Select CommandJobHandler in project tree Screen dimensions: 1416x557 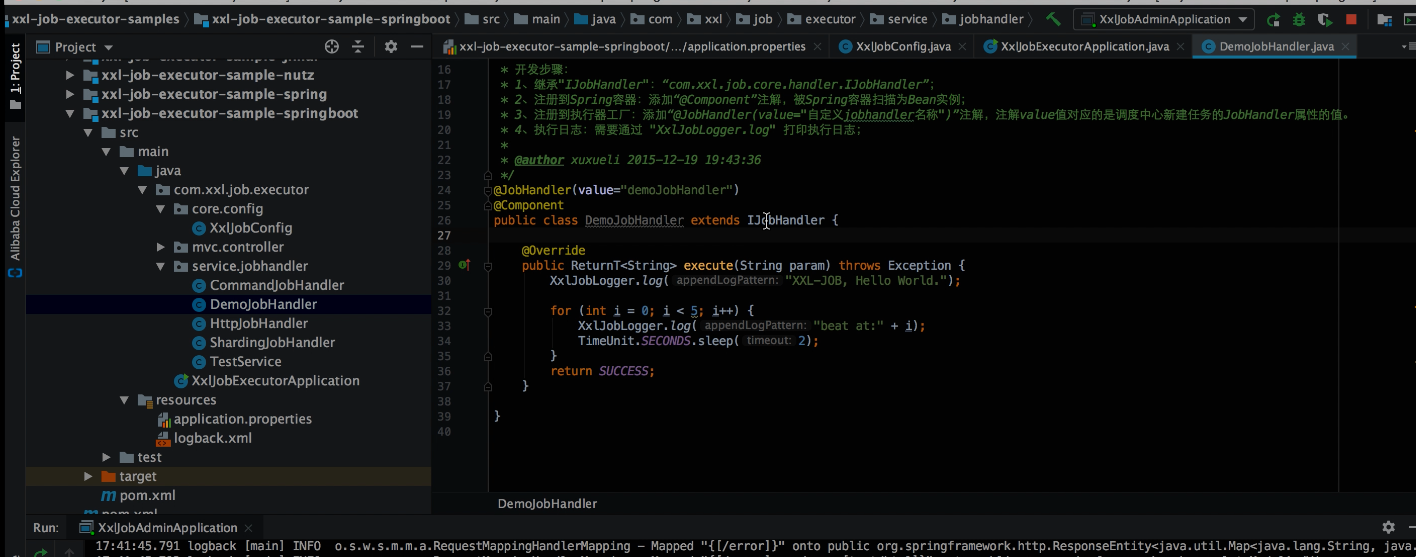tap(276, 285)
